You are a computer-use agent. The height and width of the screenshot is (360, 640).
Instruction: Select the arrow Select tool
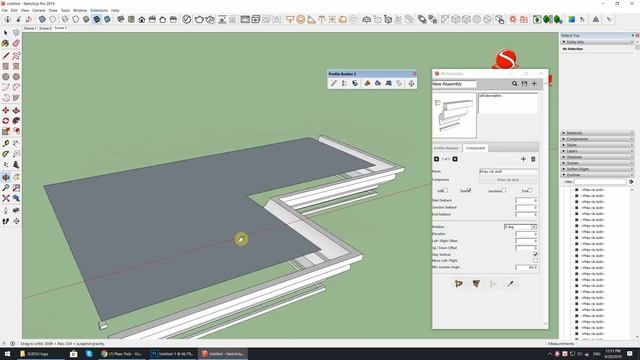(6, 33)
